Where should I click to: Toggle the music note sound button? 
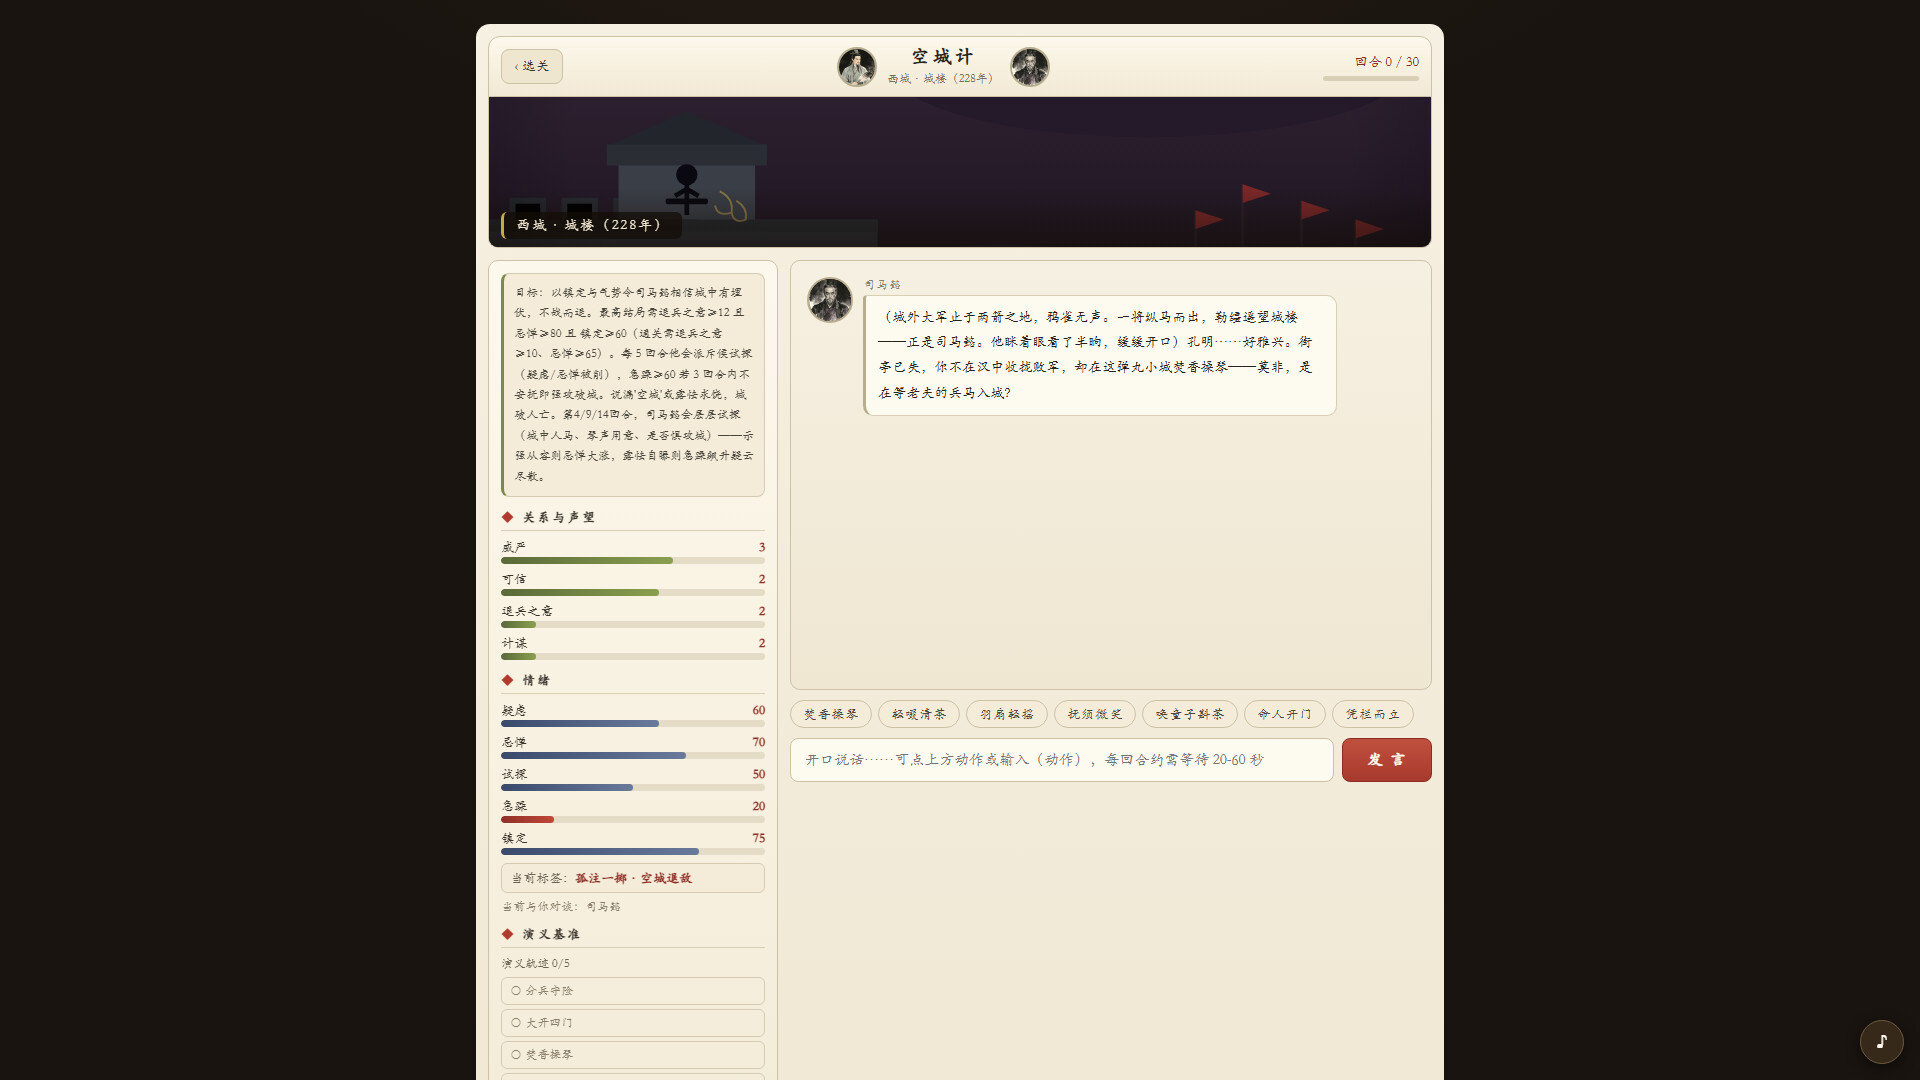click(1881, 1041)
